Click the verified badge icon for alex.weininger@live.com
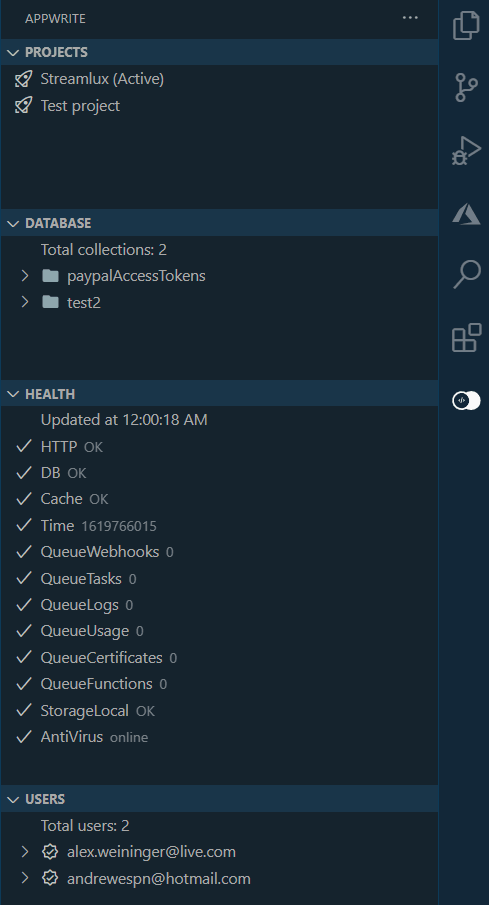Screen dimensions: 489x905 pos(51,852)
